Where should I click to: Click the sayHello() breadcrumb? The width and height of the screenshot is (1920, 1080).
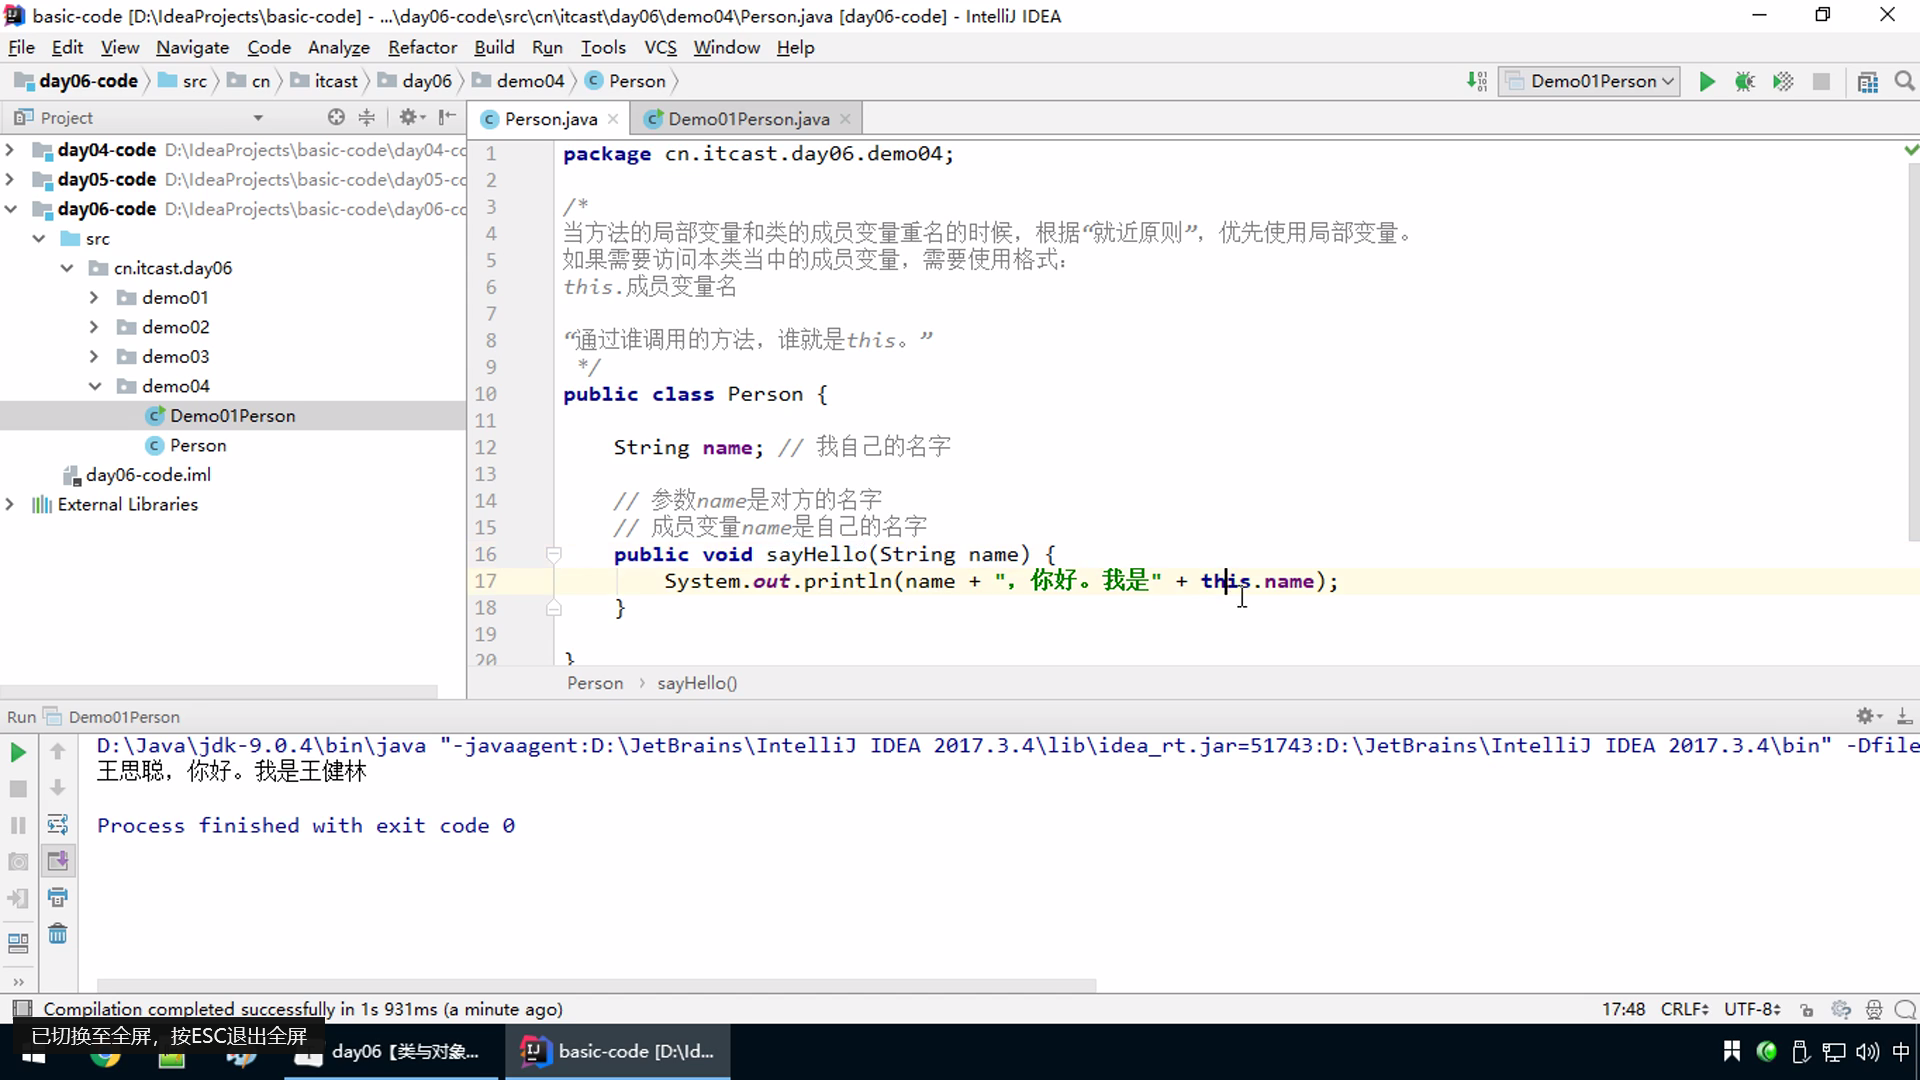(697, 683)
